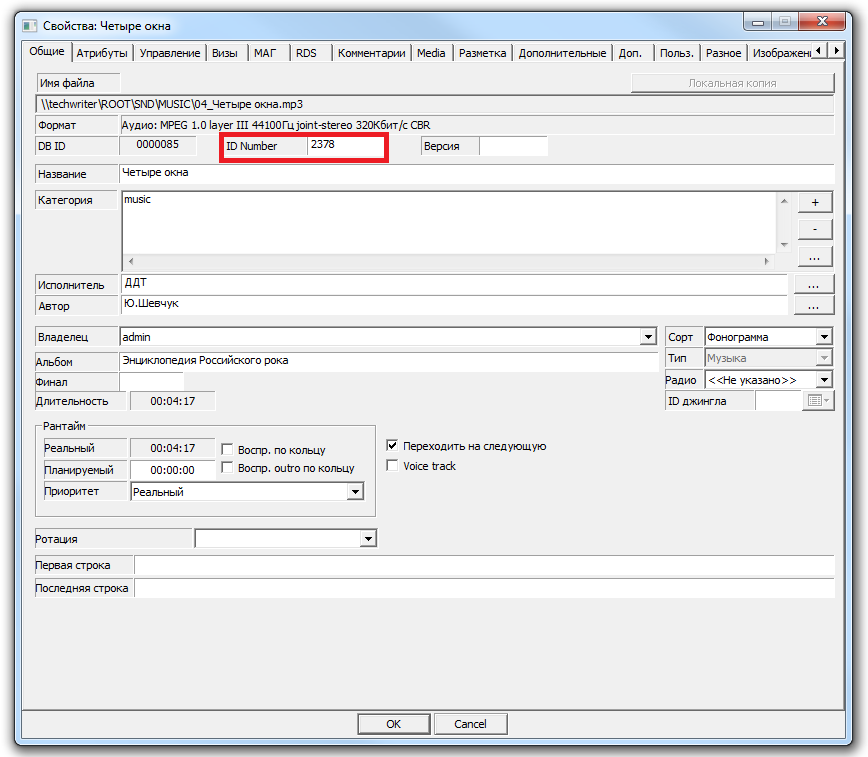Expand the Ротация dropdown

(x=368, y=538)
